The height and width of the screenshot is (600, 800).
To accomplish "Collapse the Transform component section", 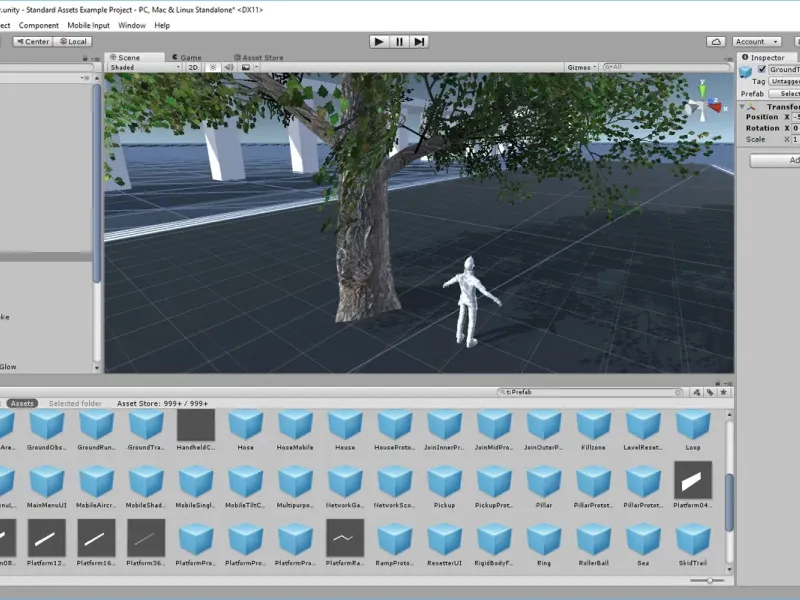I will 743,106.
